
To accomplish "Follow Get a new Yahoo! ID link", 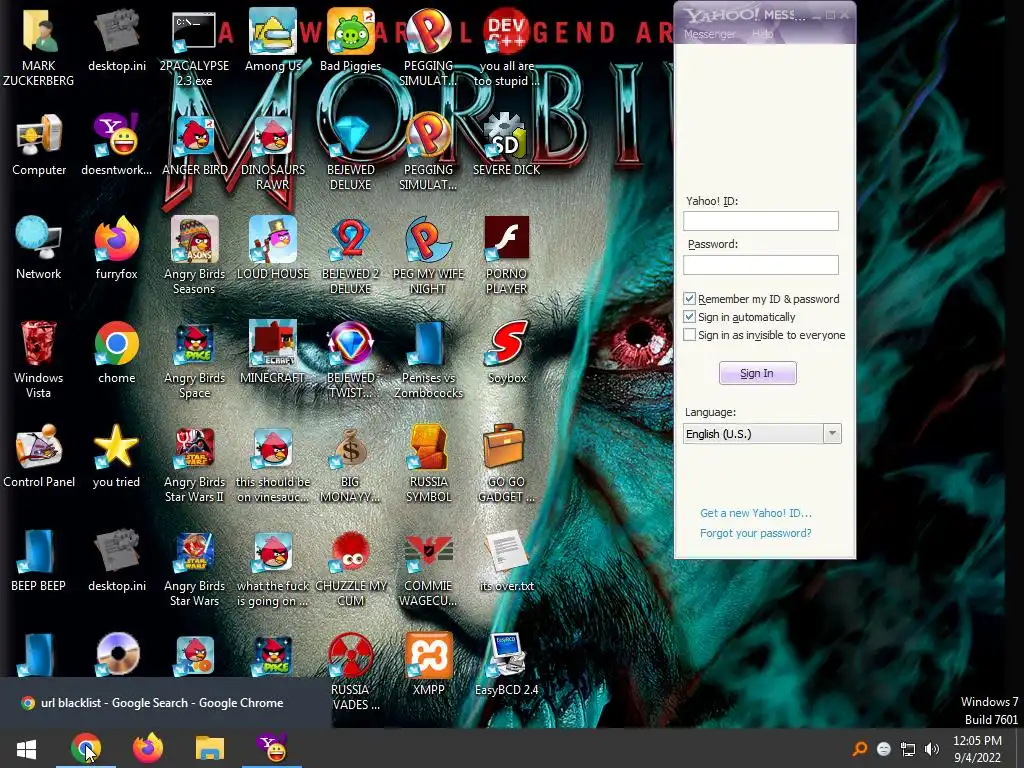I will (756, 513).
